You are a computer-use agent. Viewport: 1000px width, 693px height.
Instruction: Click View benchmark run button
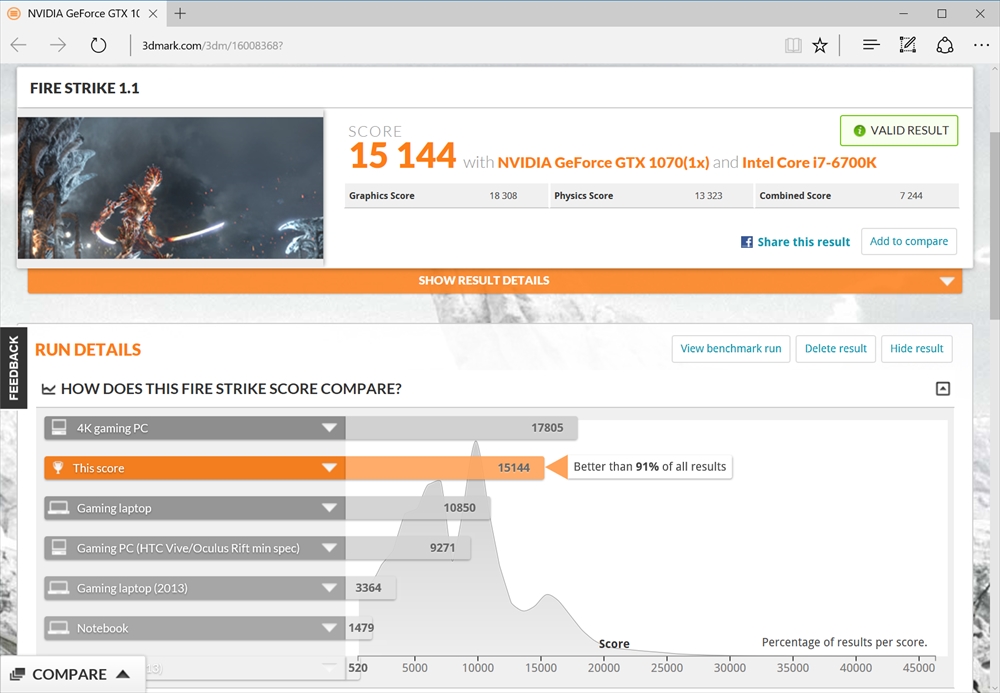tap(731, 349)
